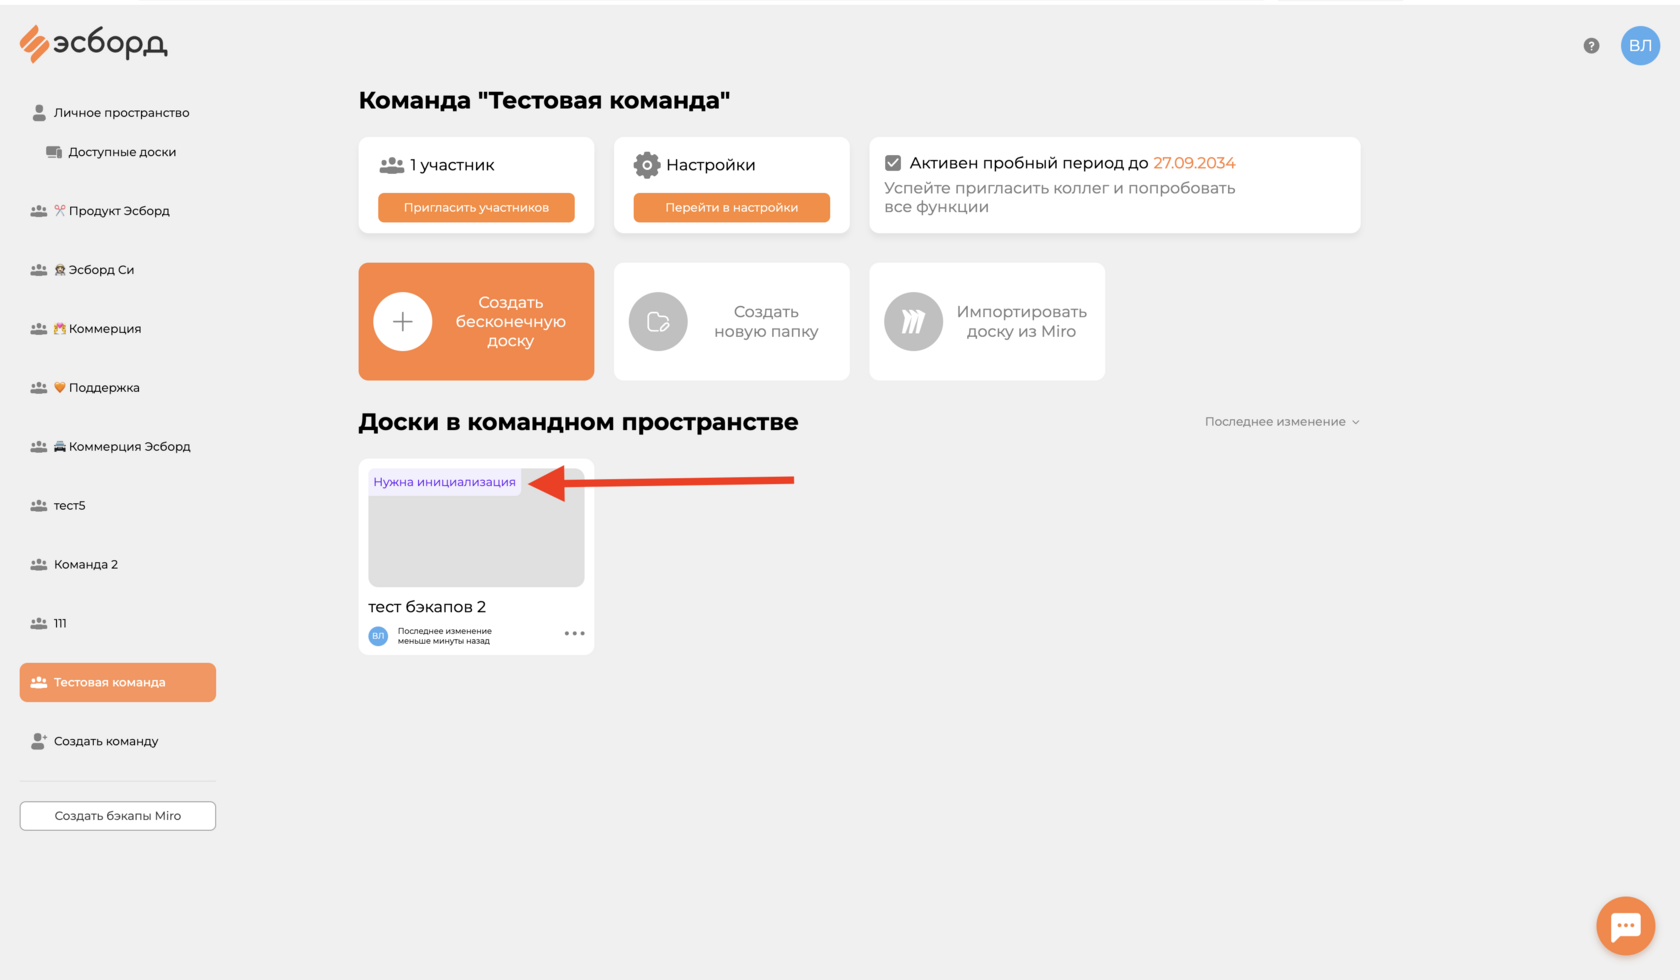Click plus icon to create infinite board
This screenshot has width=1680, height=980.
coord(402,321)
